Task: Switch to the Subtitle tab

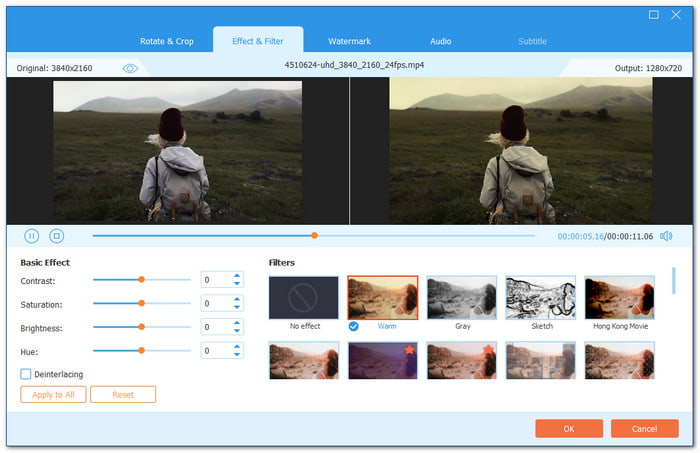Action: tap(532, 41)
